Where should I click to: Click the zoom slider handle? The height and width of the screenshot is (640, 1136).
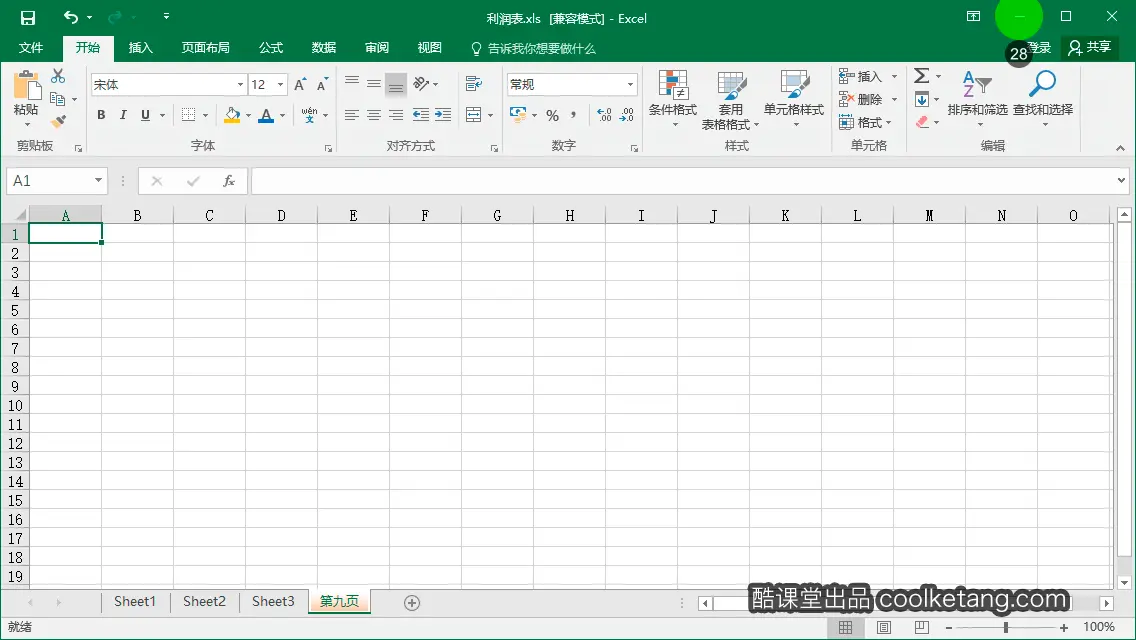point(1006,628)
